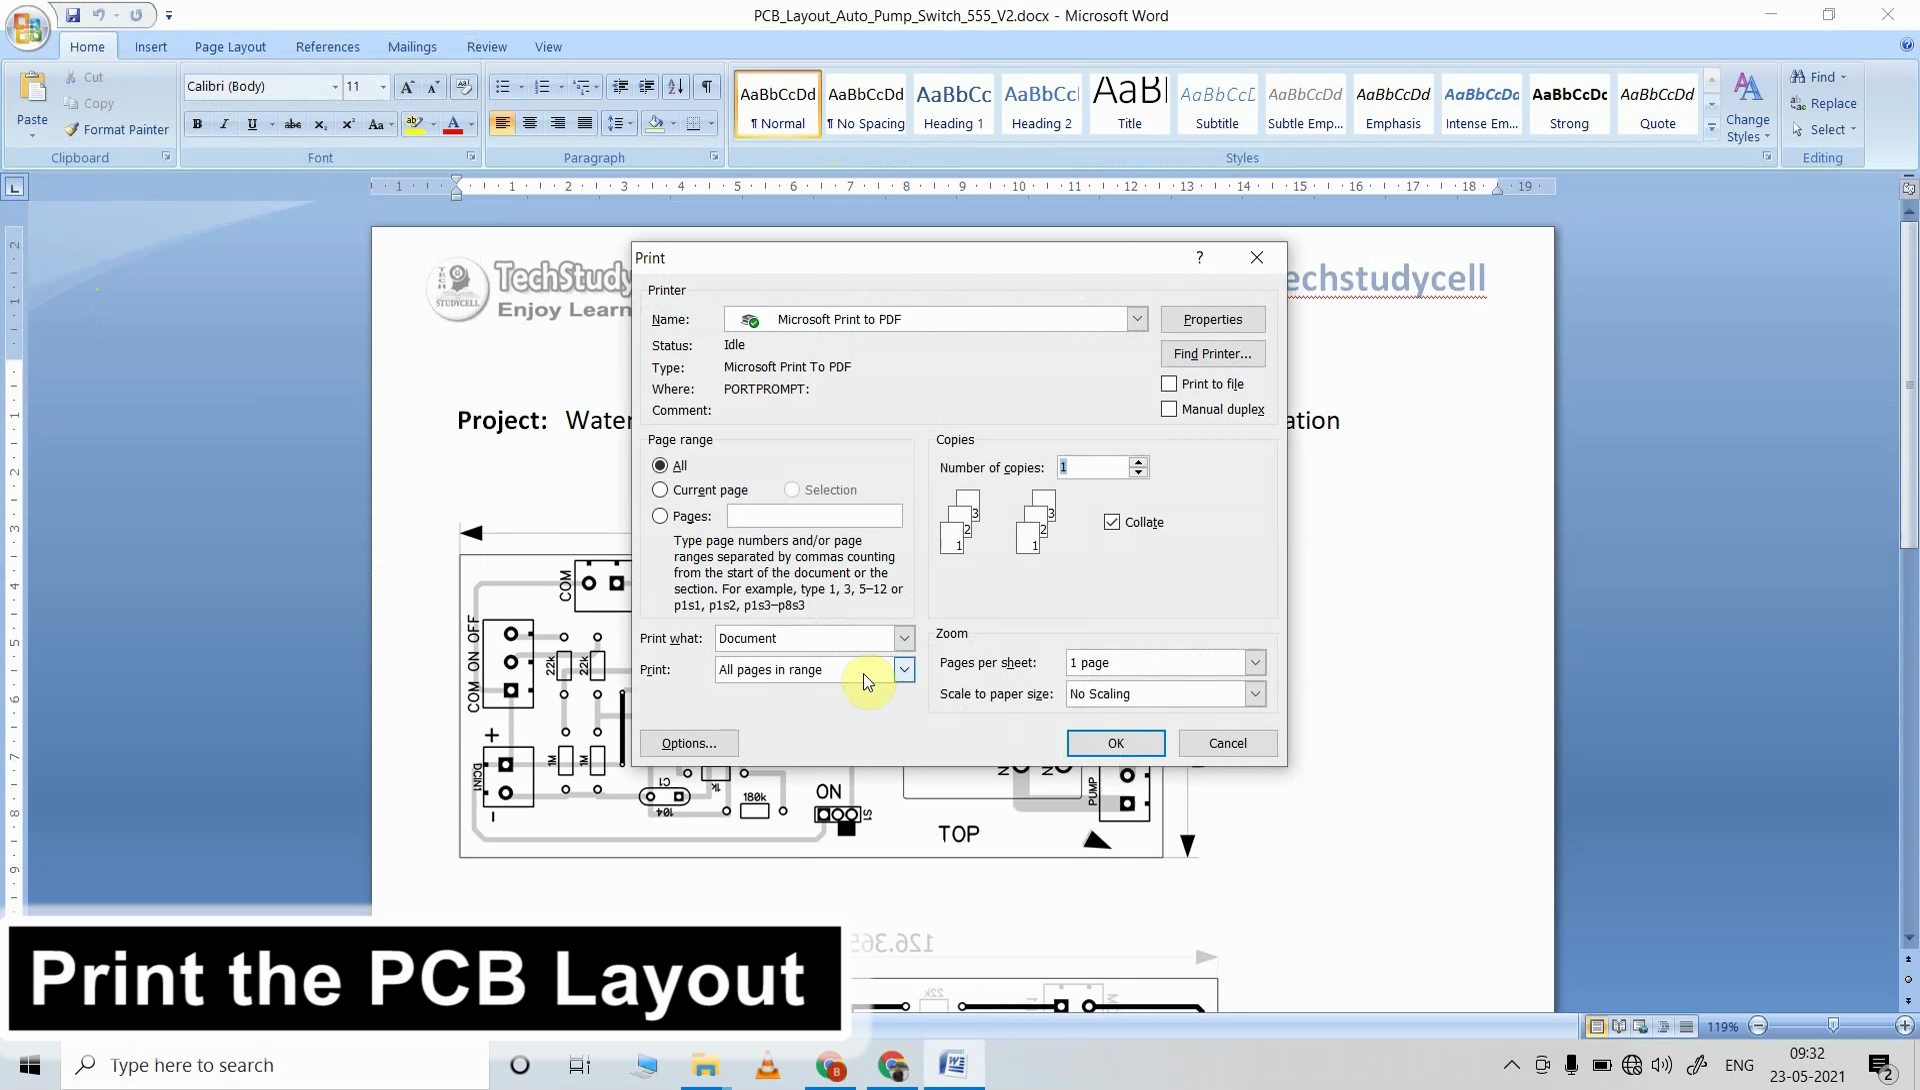
Task: Enable Print to file checkbox
Action: [1169, 384]
